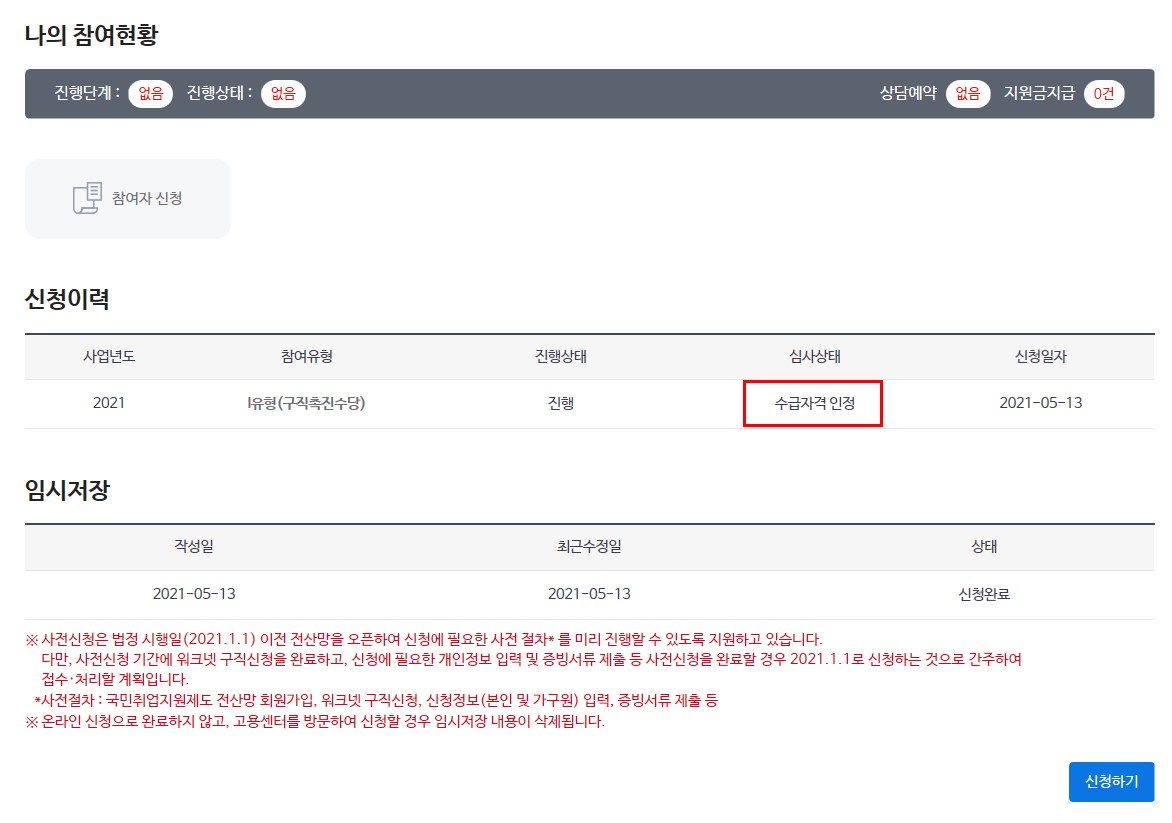Click the 나의 참여현황 heading
The height and width of the screenshot is (823, 1172).
[x=91, y=35]
